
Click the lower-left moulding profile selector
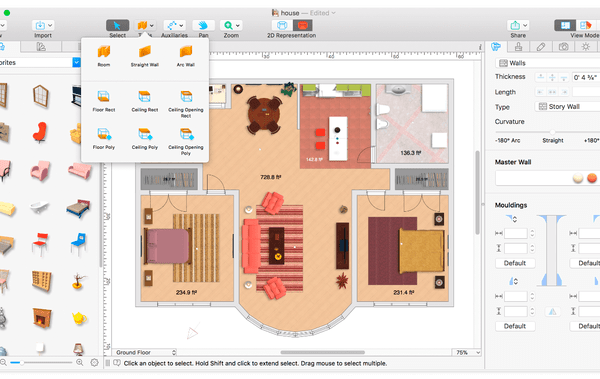pyautogui.click(x=513, y=281)
